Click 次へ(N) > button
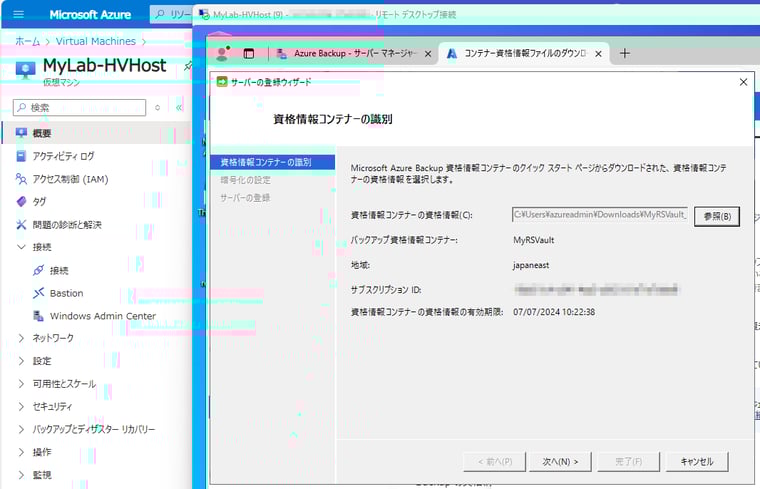This screenshot has height=489, width=760. pos(560,462)
